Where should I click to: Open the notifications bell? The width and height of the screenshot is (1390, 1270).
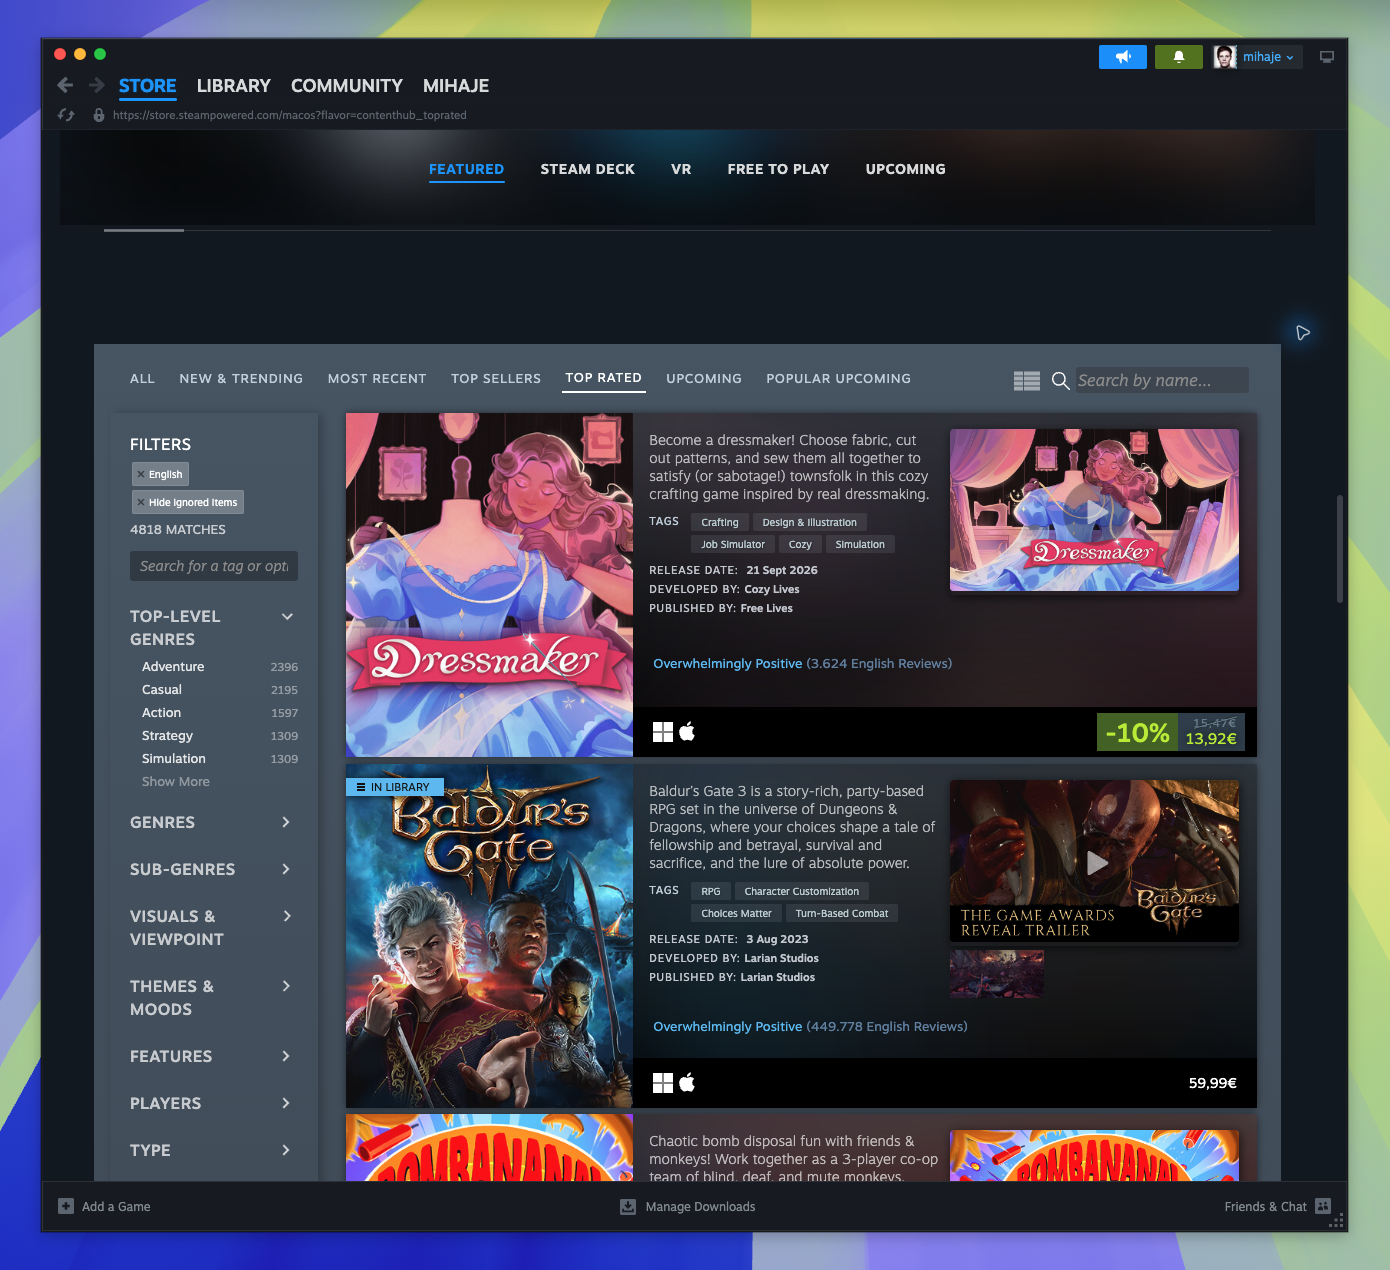1179,57
